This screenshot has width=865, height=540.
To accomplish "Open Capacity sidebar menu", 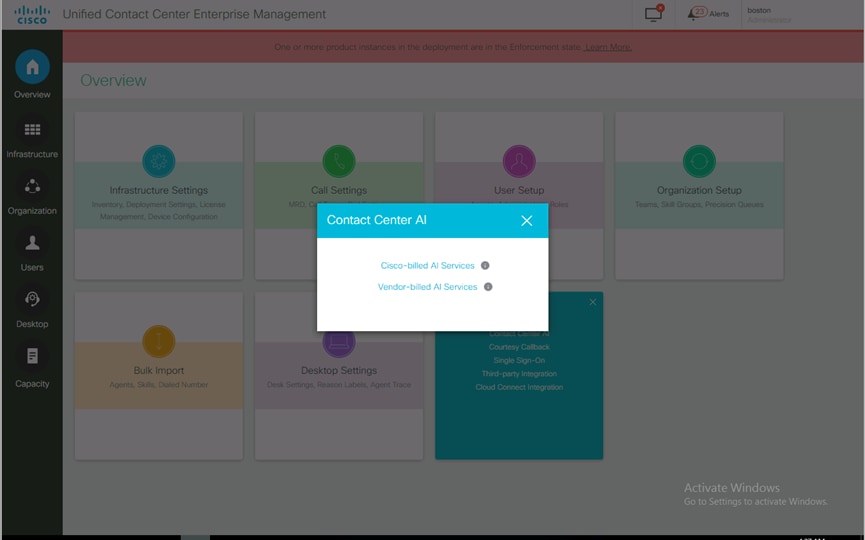I will click(x=32, y=367).
